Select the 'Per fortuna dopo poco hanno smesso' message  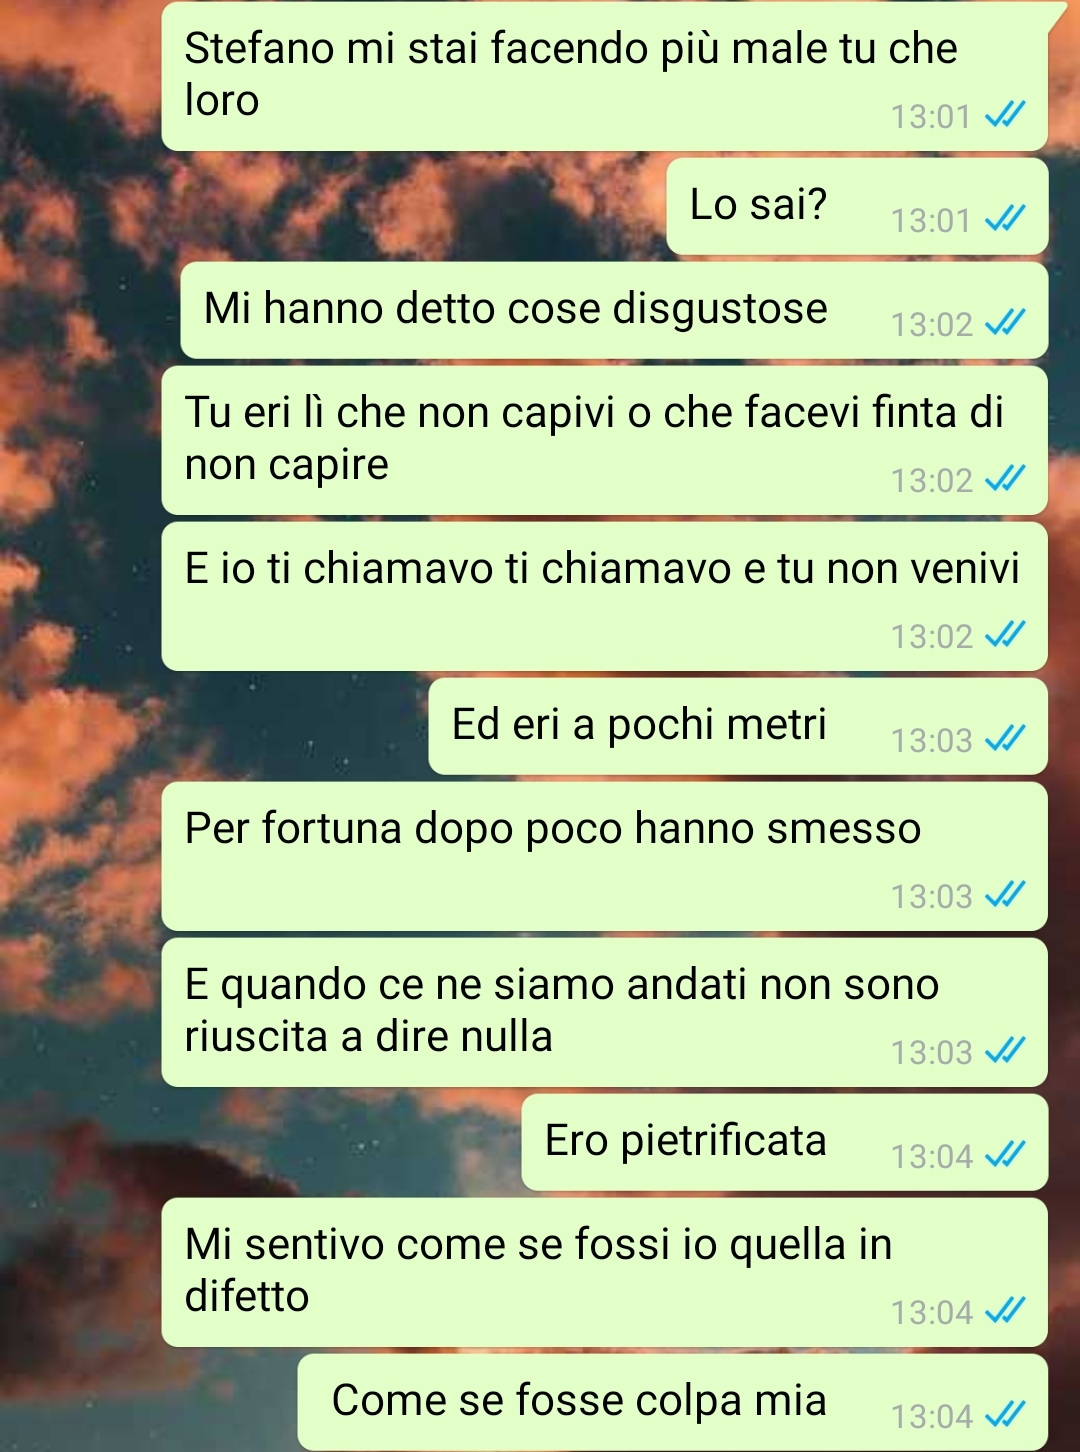click(x=605, y=856)
